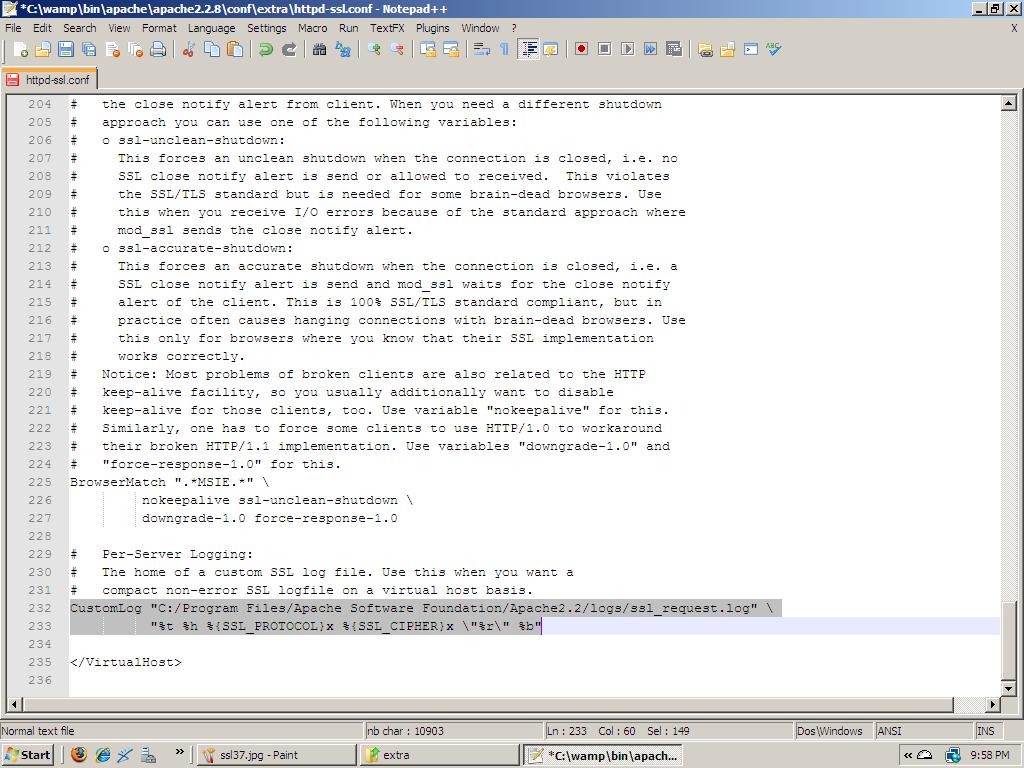Toggle show all characters pilcrow button

tap(504, 49)
